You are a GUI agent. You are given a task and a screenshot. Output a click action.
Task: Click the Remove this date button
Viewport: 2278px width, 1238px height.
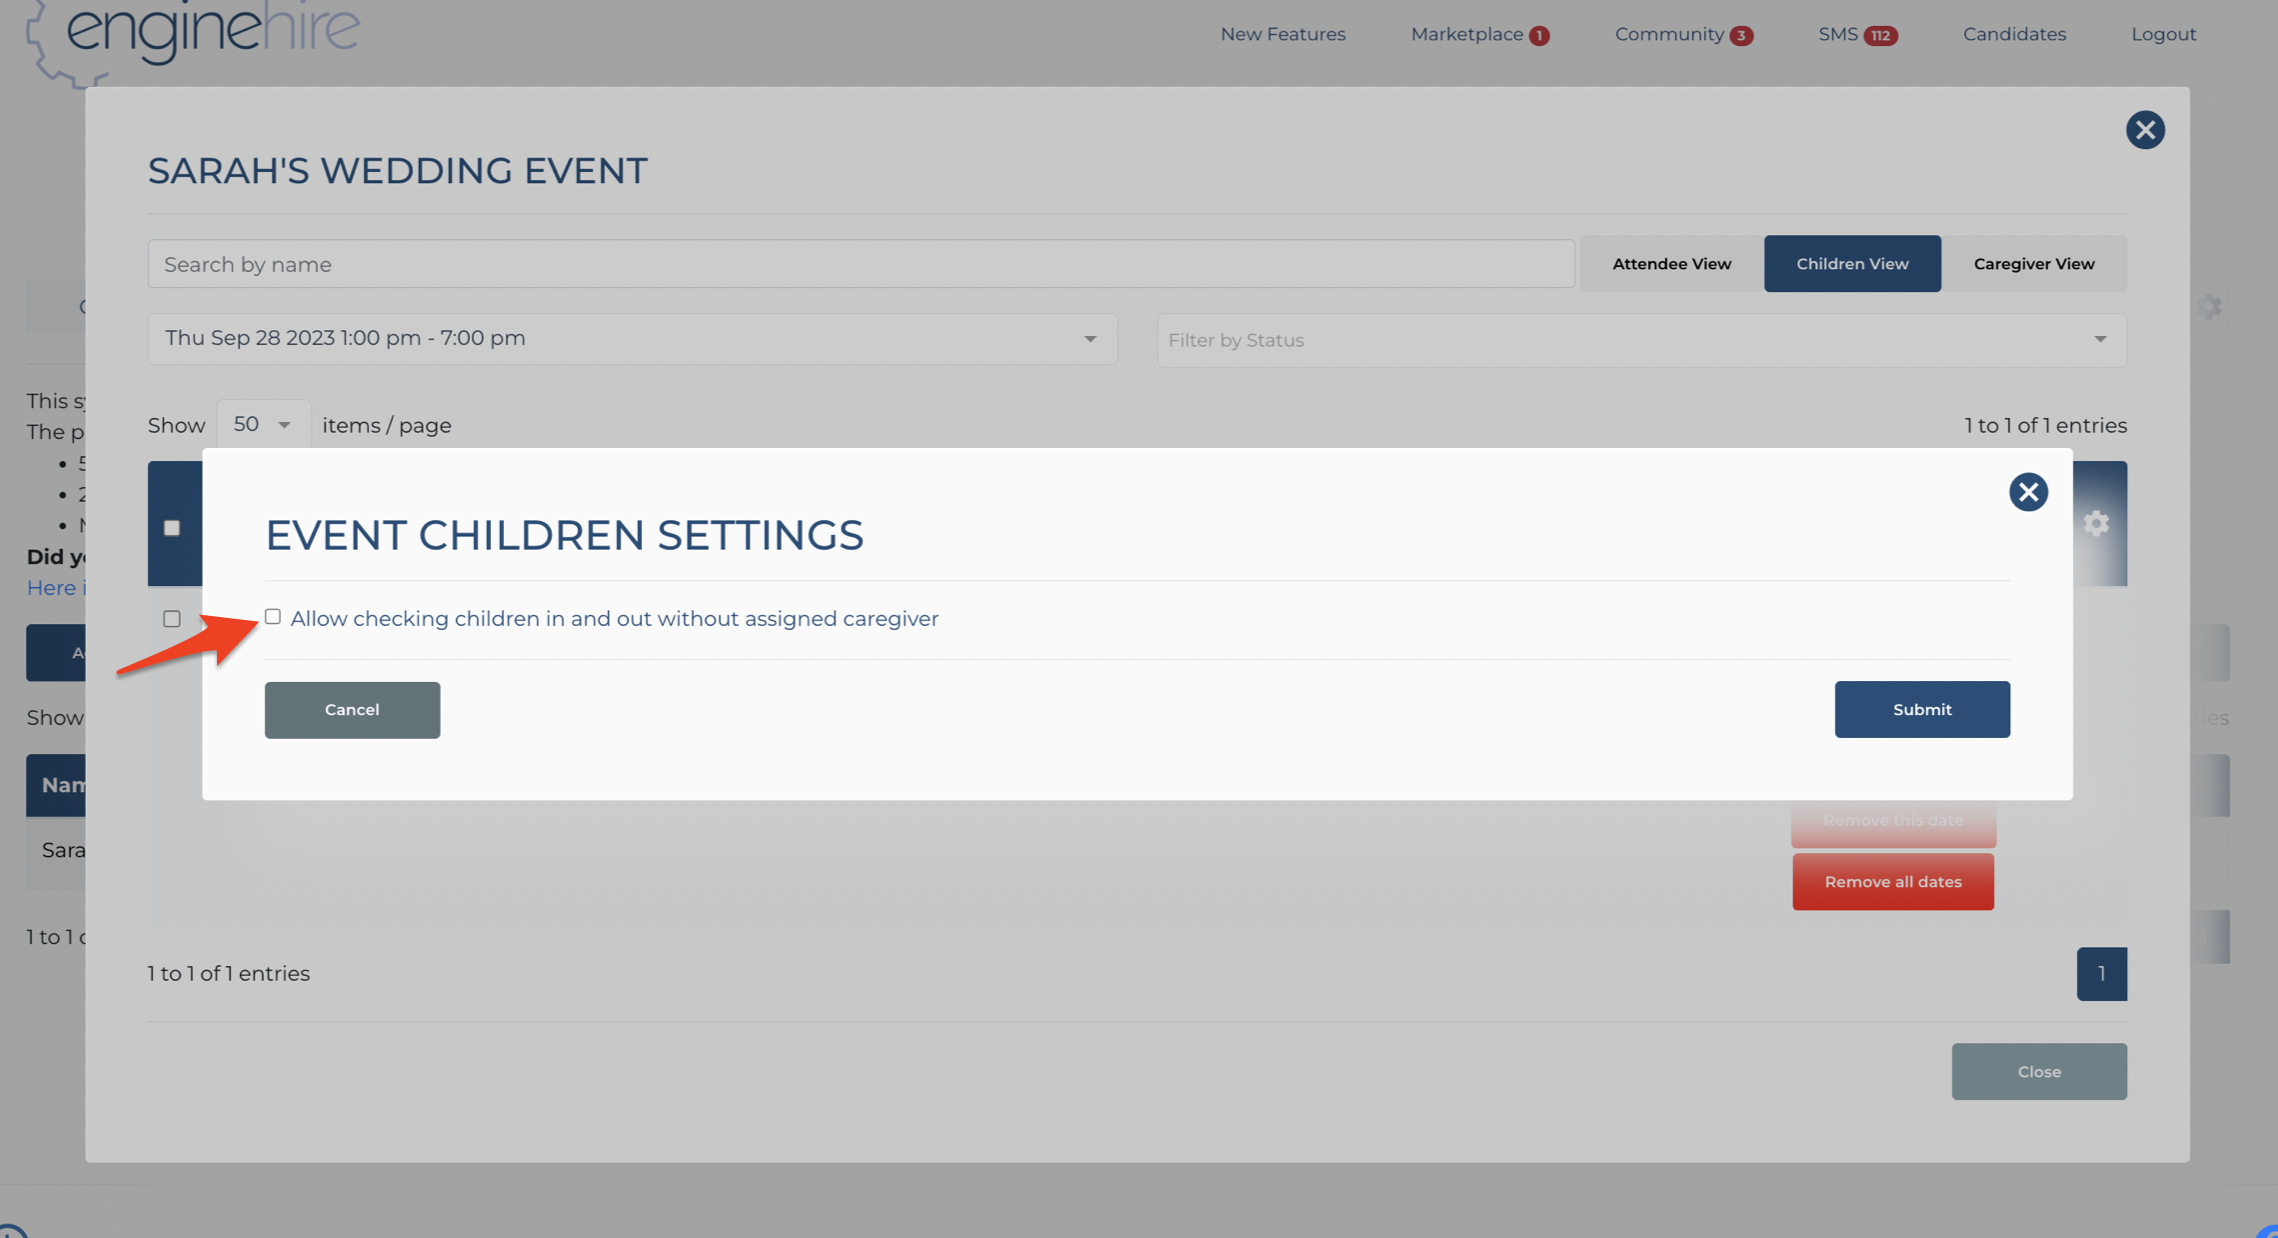pyautogui.click(x=1893, y=821)
